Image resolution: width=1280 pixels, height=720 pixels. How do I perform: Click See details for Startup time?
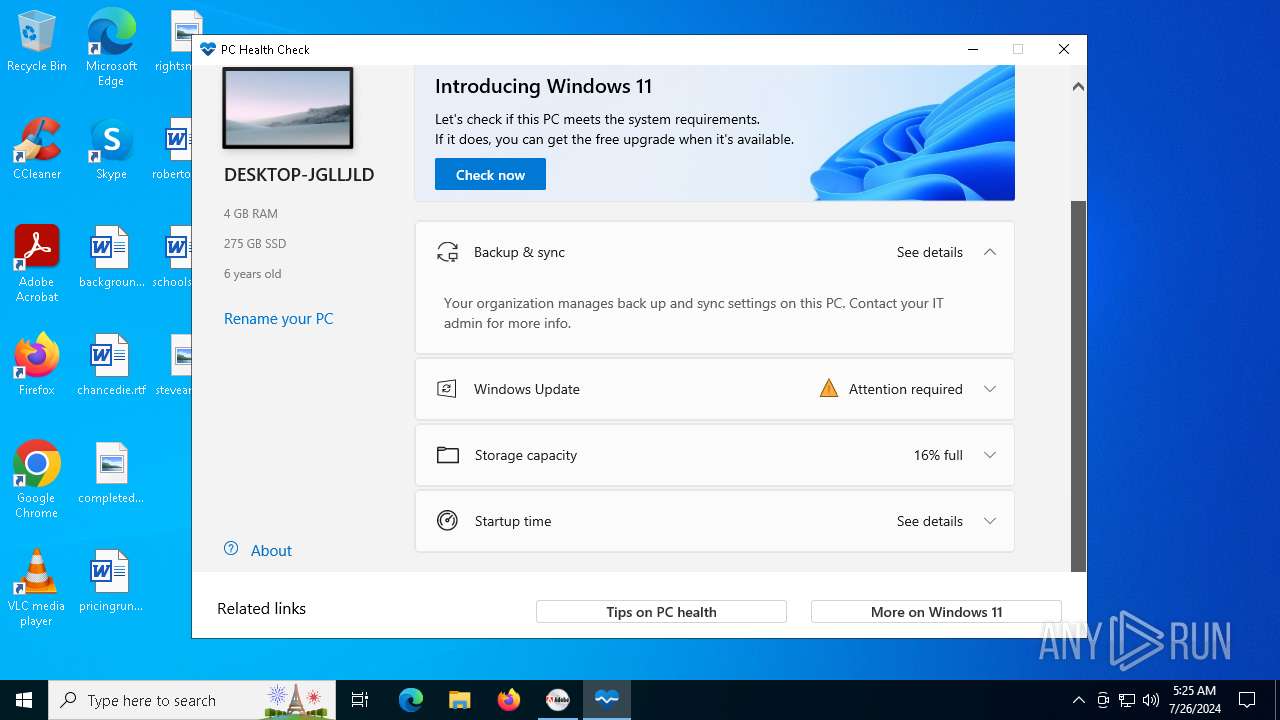930,521
